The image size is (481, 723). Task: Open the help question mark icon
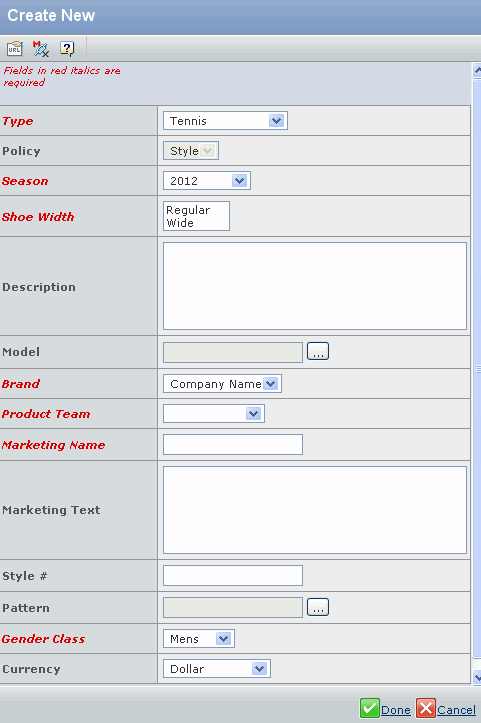pyautogui.click(x=67, y=48)
